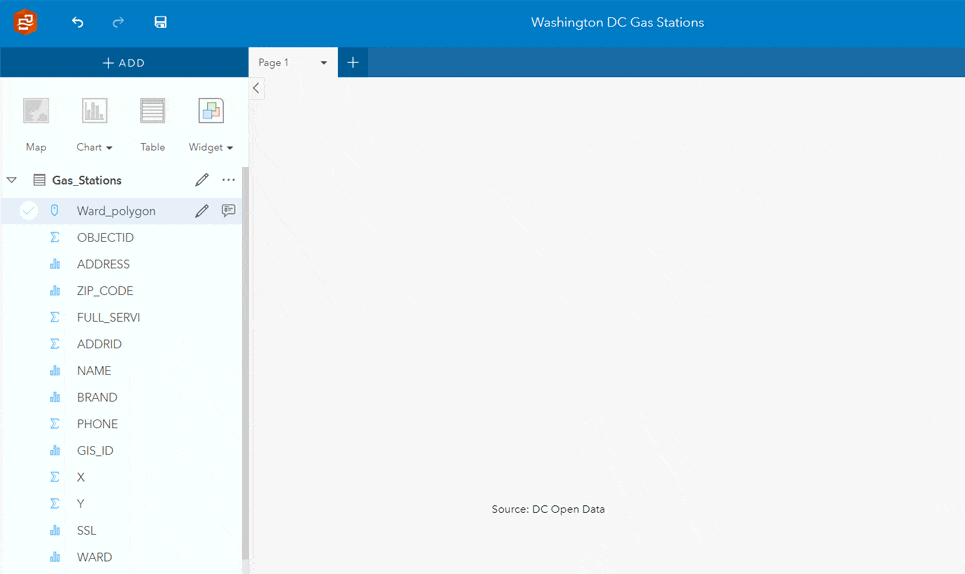Select the BRAND field
965x574 pixels.
pos(97,397)
